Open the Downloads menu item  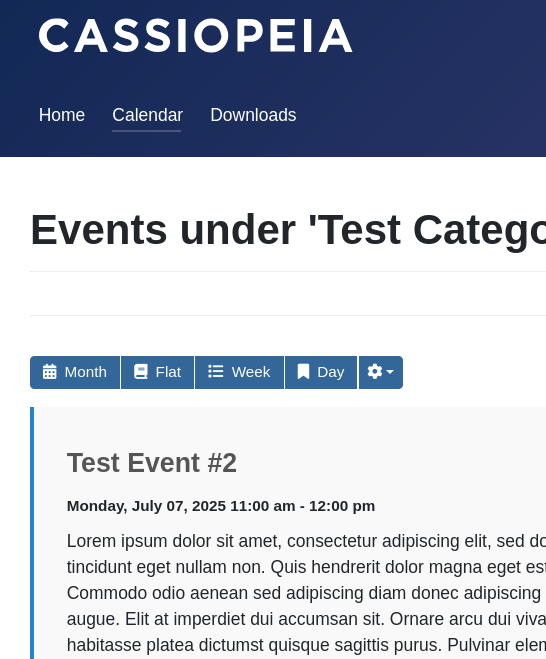pyautogui.click(x=253, y=115)
